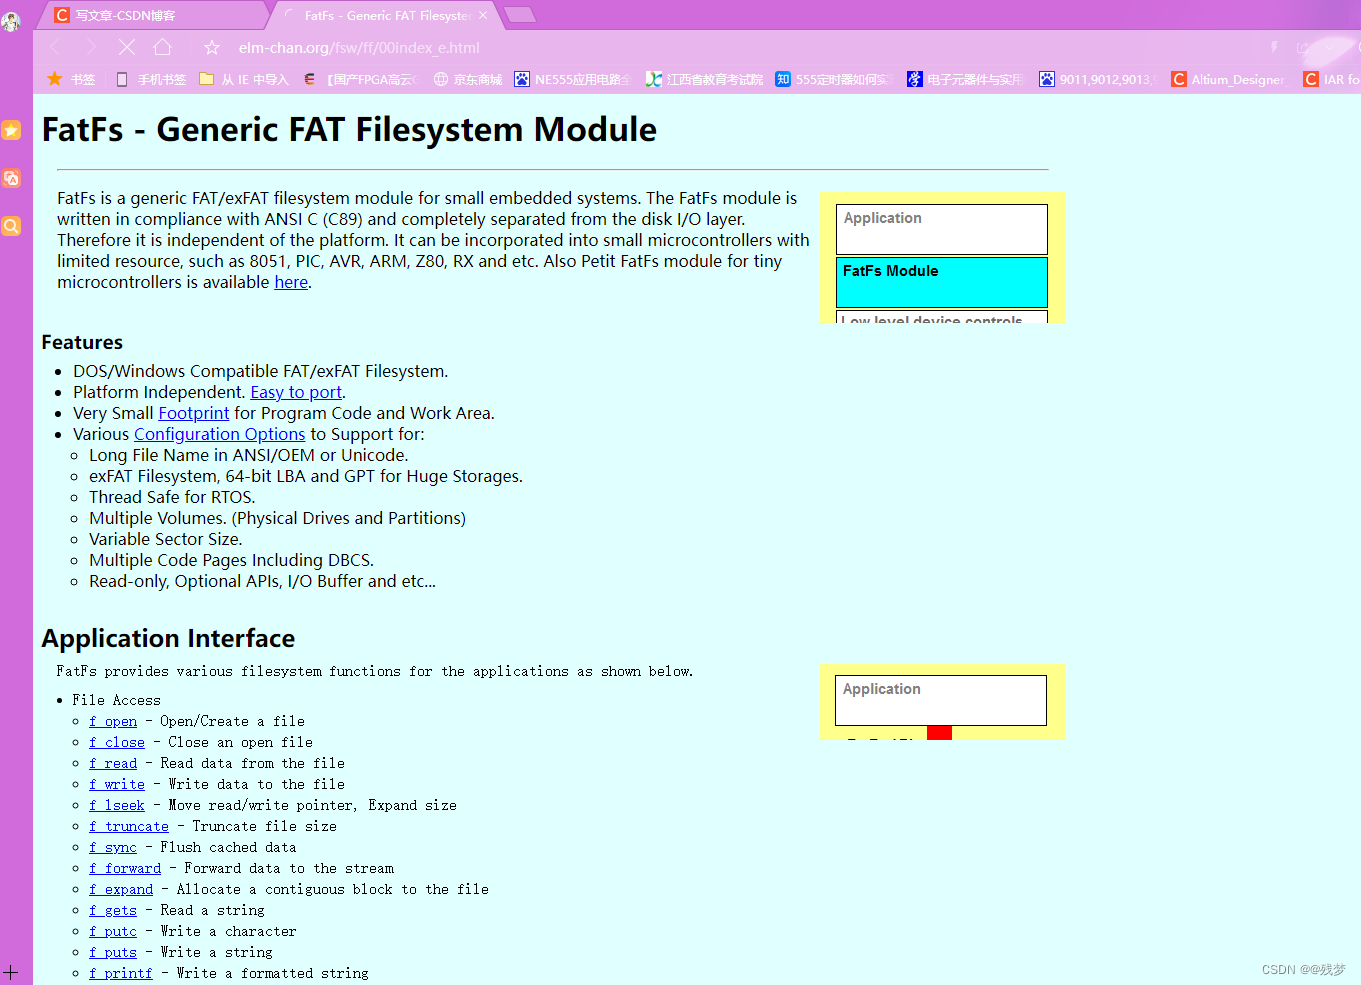The image size is (1361, 985).
Task: Click the 'Application Interface' heading
Action: click(x=168, y=638)
